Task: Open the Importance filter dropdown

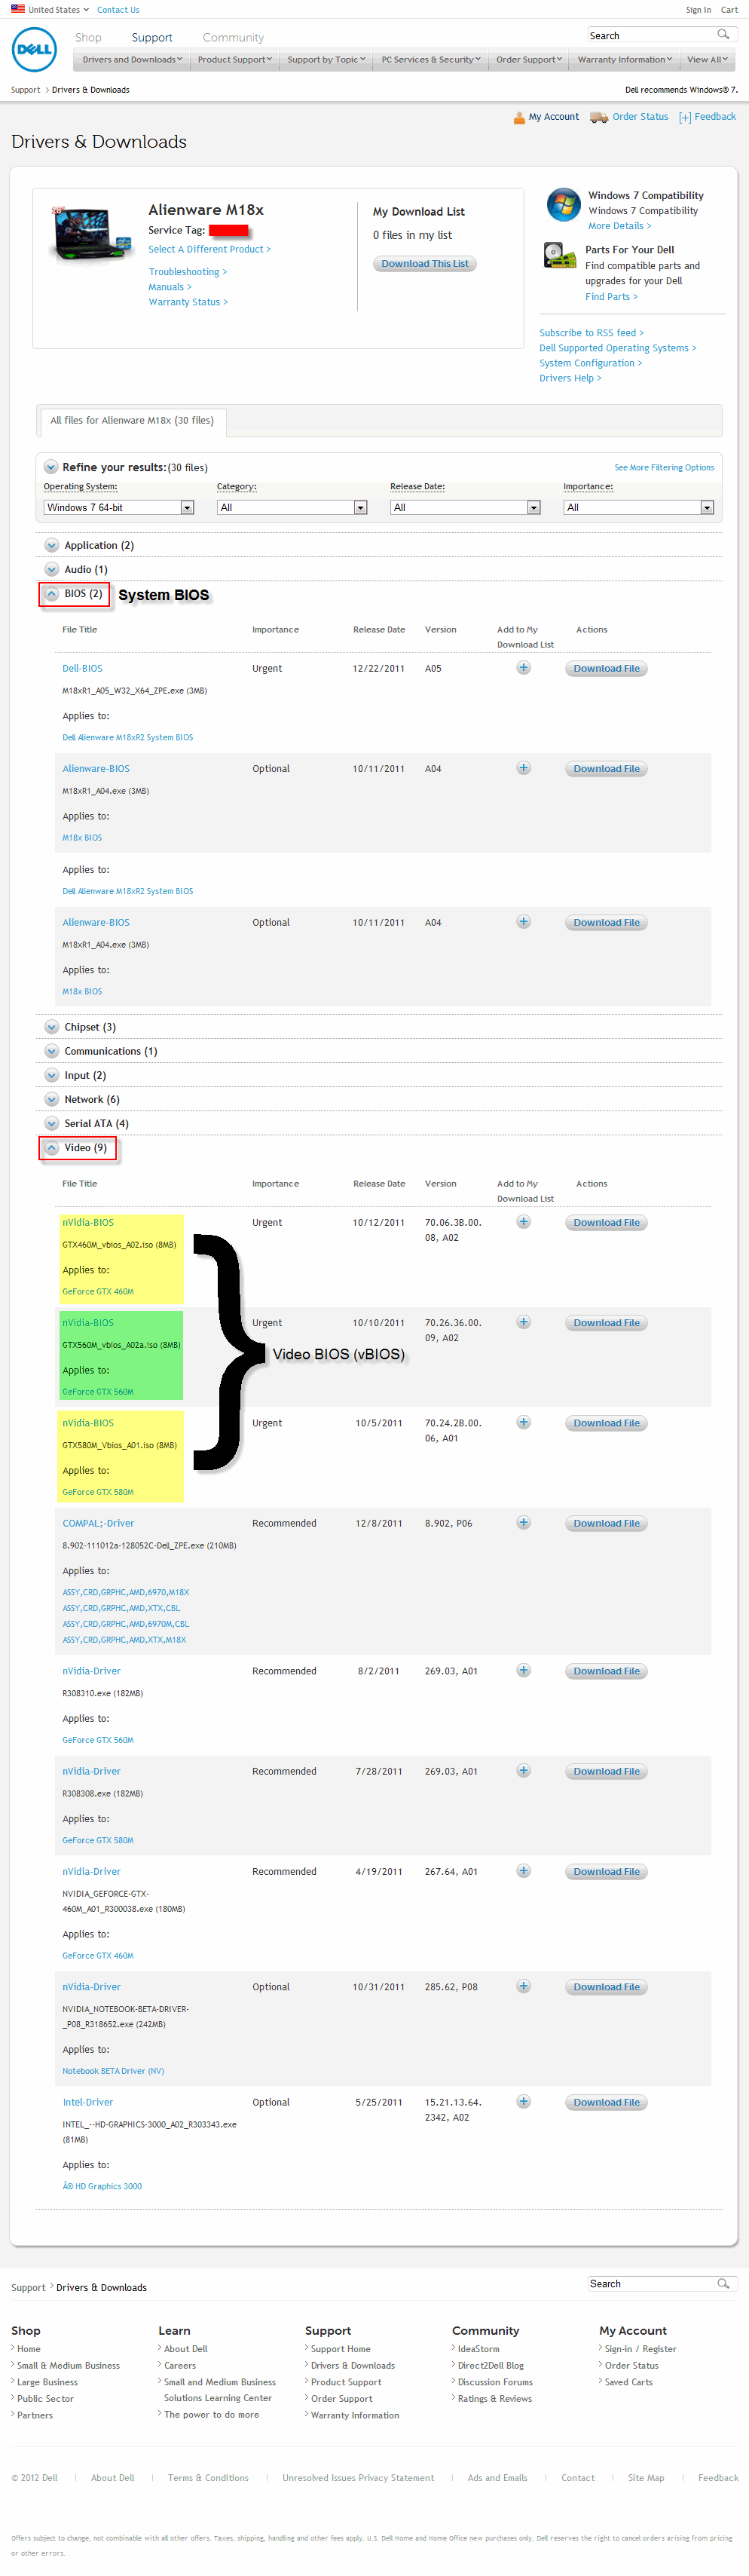Action: point(638,508)
